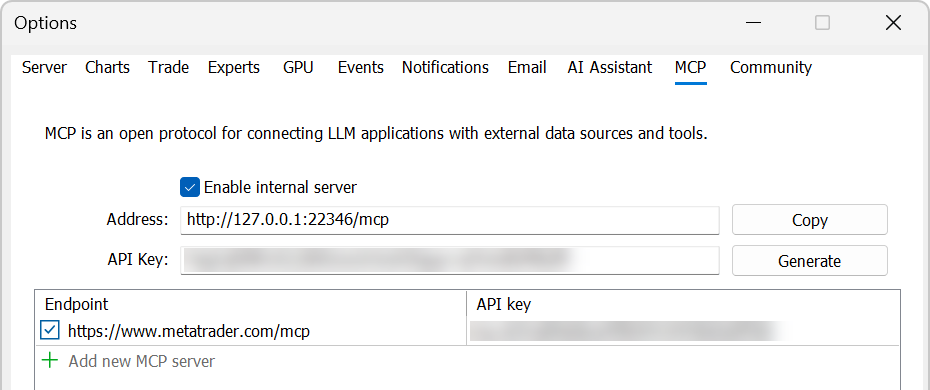930x390 pixels.
Task: Click the blurred API key cell of metatrader endpoint
Action: pos(683,331)
